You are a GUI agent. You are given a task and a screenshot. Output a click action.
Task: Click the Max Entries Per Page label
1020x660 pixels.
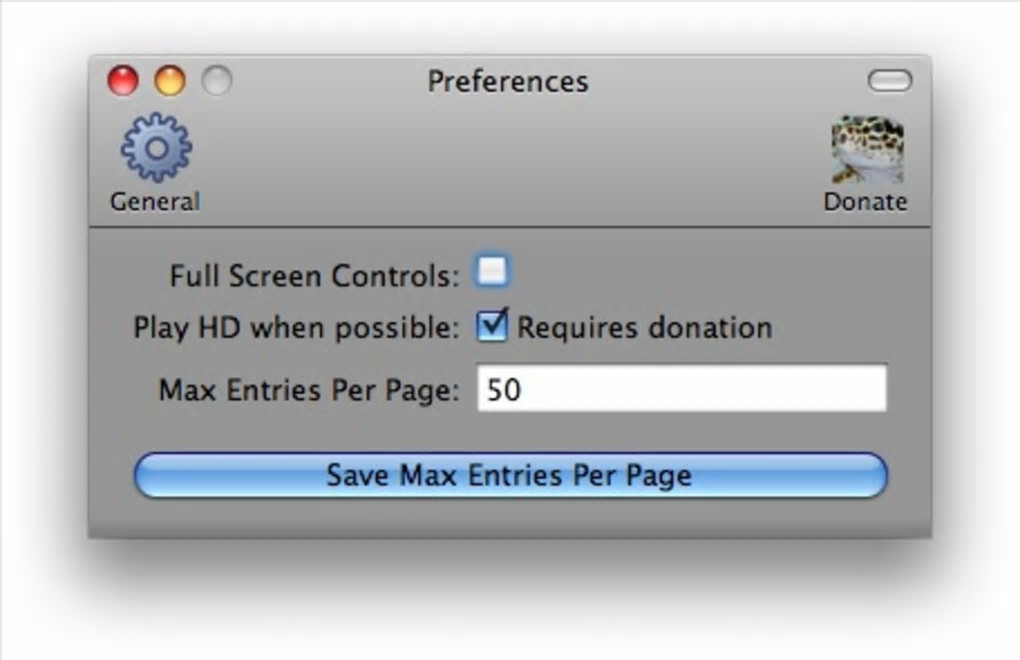[x=309, y=389]
